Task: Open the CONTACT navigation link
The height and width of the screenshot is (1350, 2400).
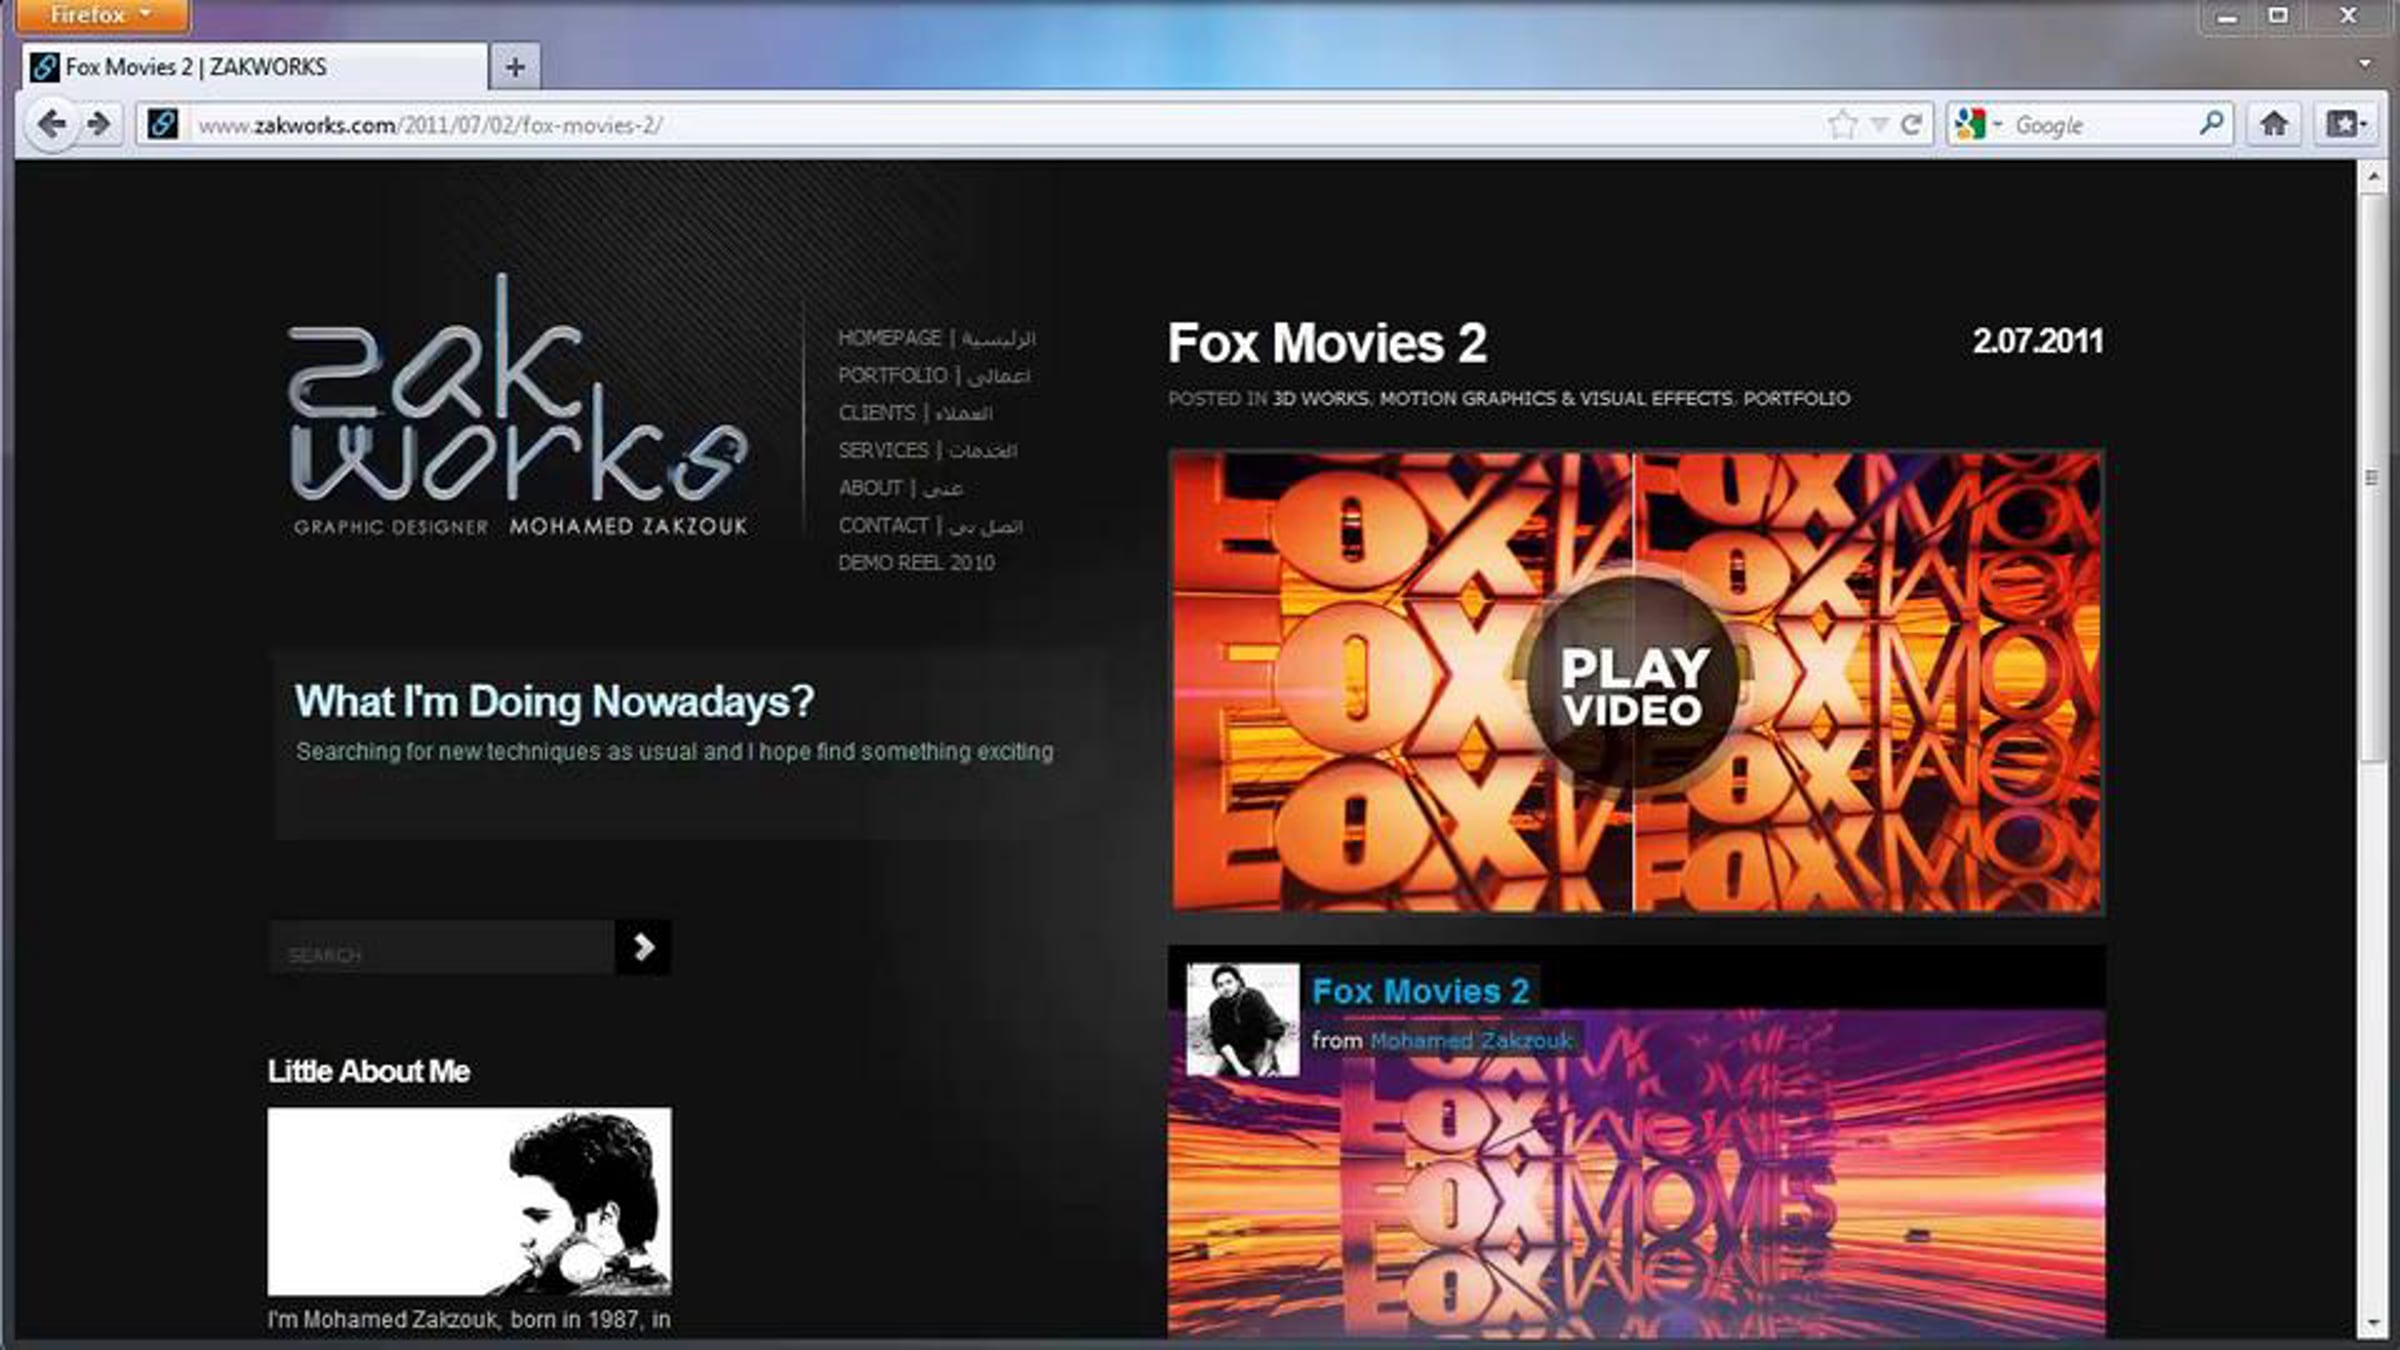Action: [931, 526]
